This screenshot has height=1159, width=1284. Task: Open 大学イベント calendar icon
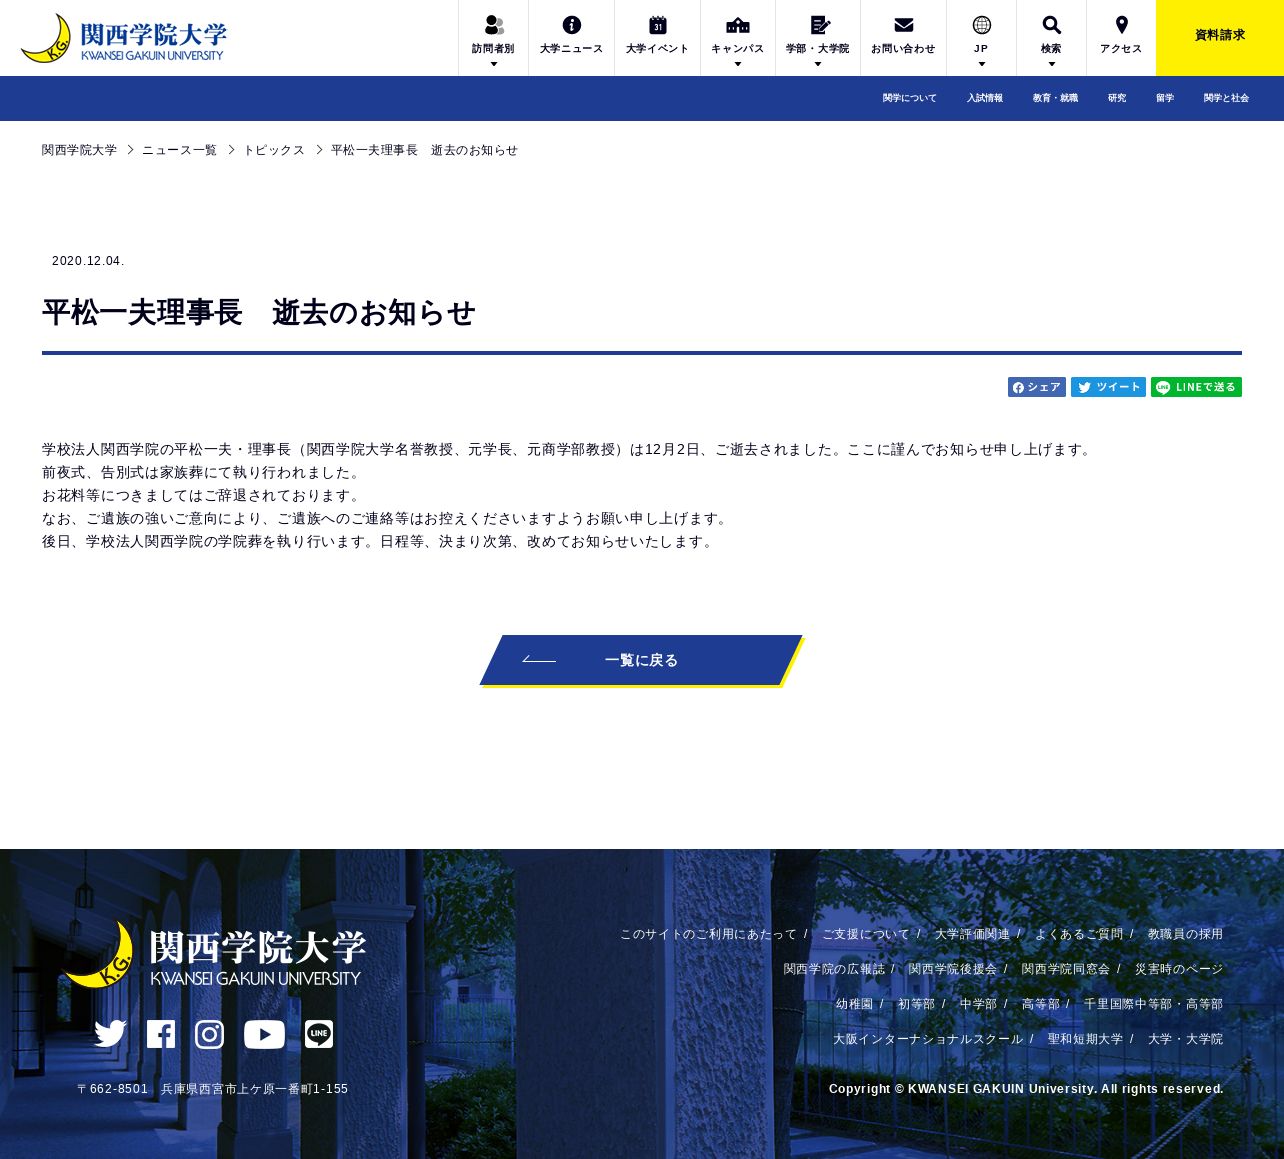(x=657, y=25)
